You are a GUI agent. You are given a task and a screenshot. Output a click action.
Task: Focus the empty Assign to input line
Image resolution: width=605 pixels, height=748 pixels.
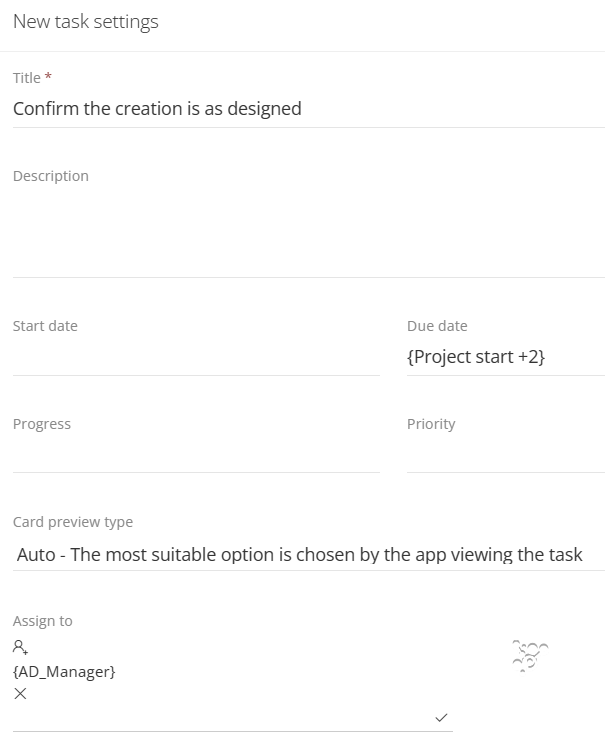point(222,718)
